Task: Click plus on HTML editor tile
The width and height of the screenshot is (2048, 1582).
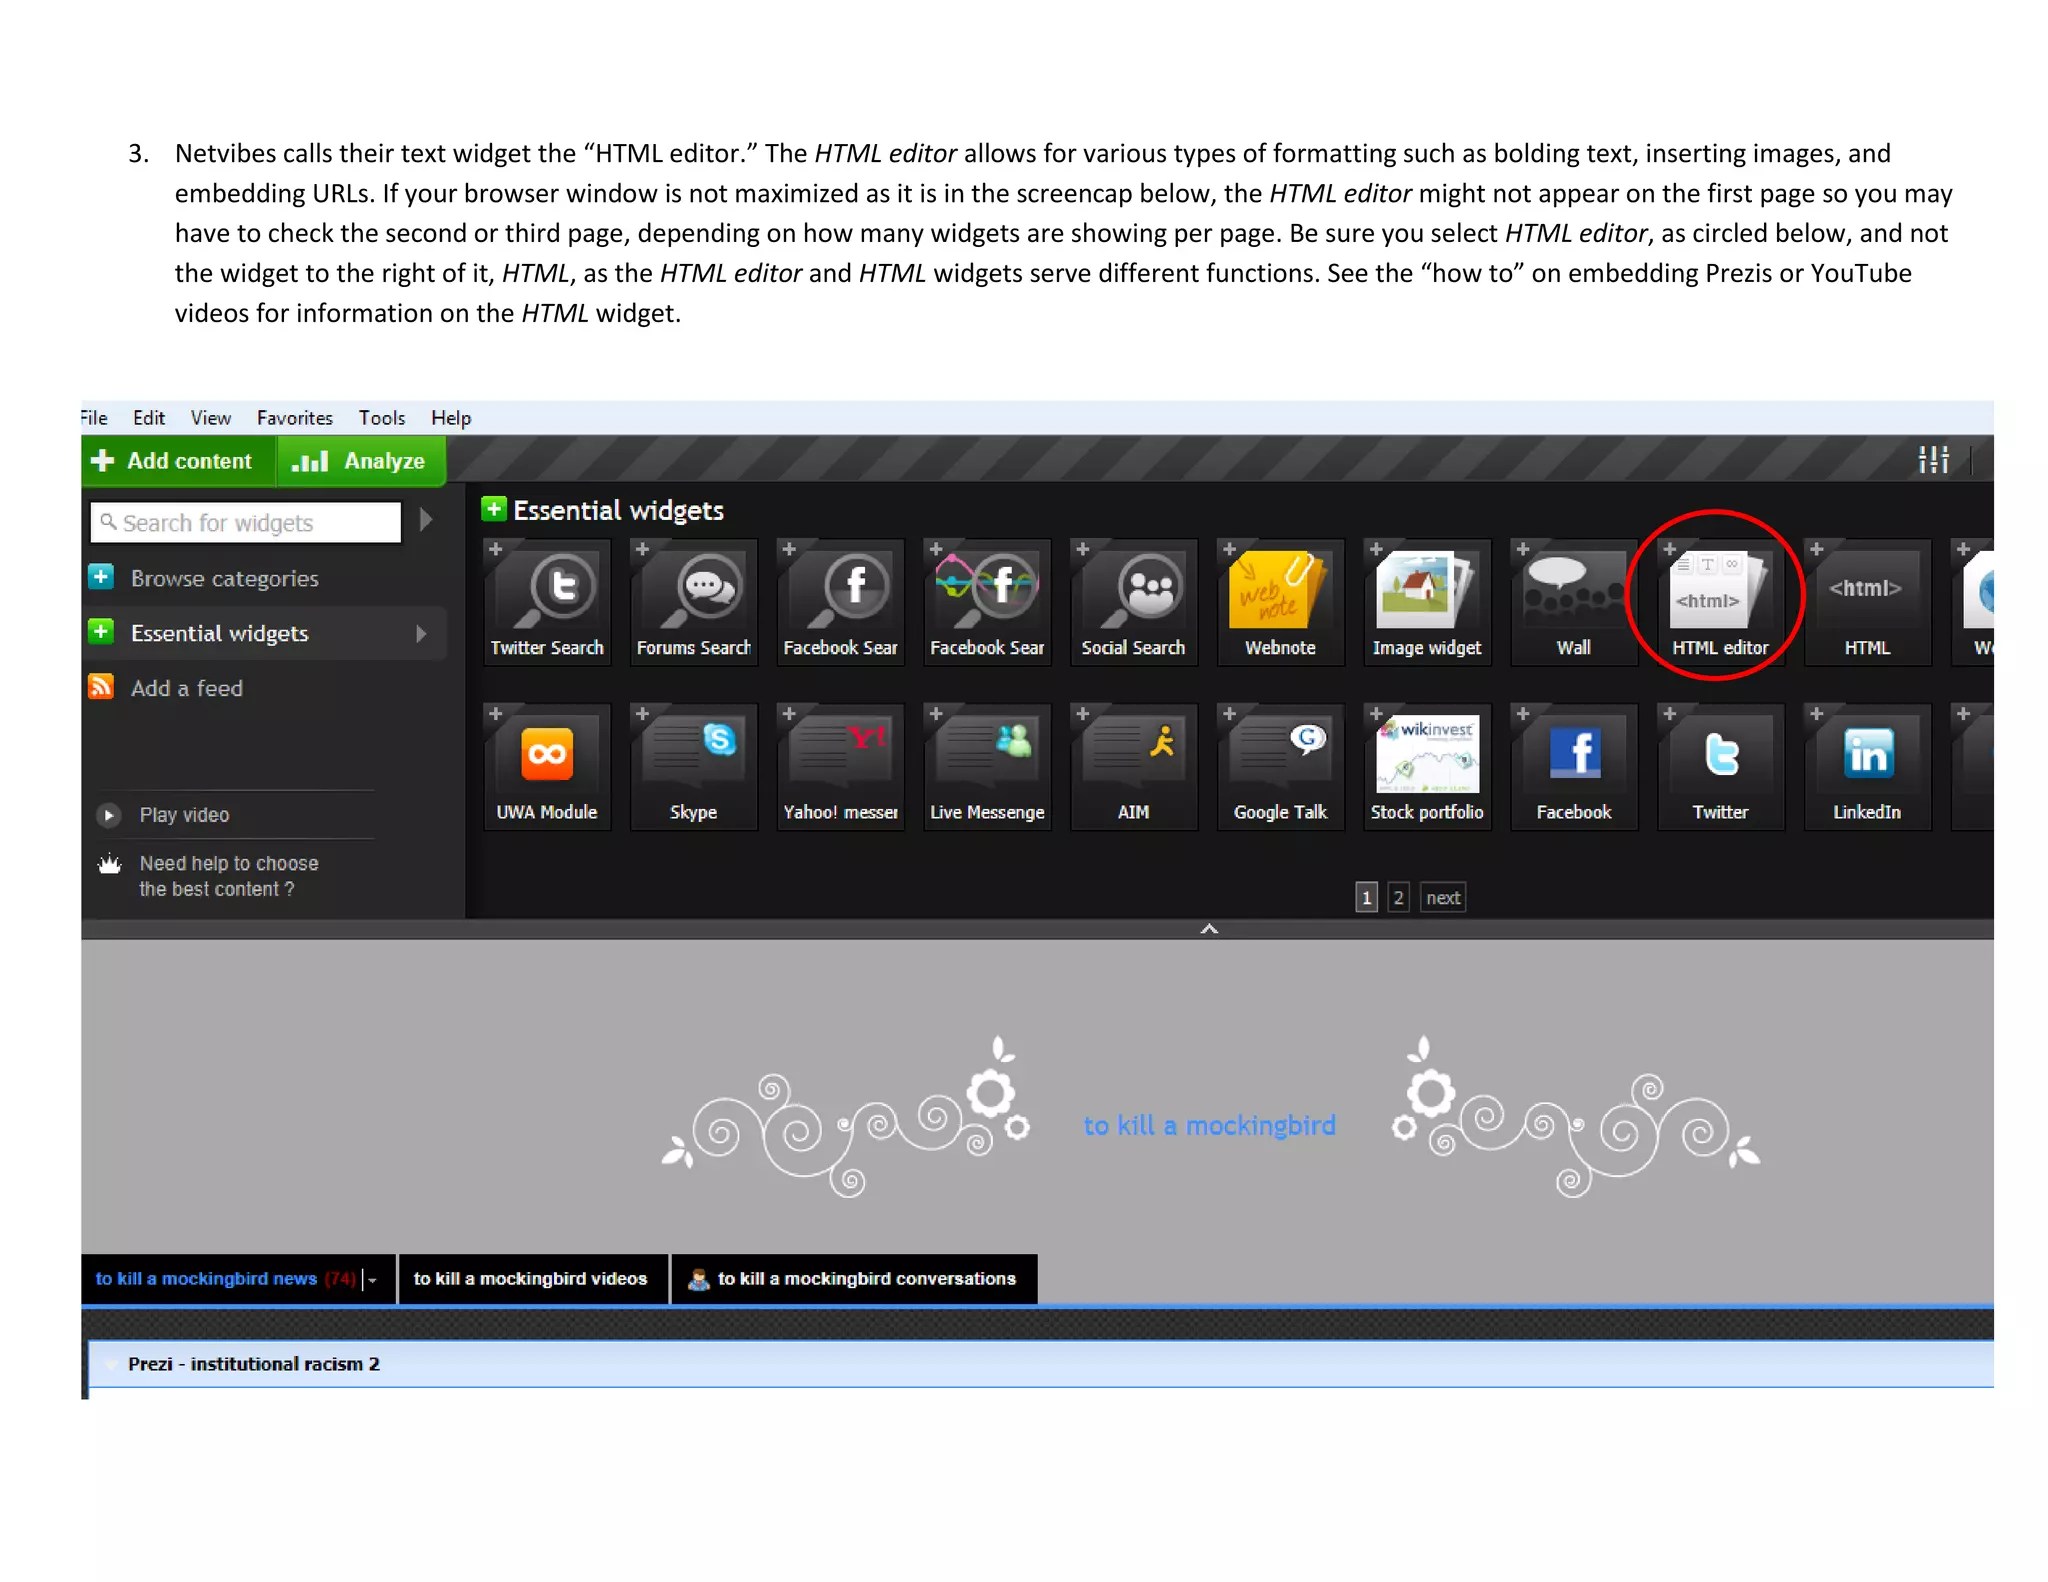Action: coord(1669,549)
